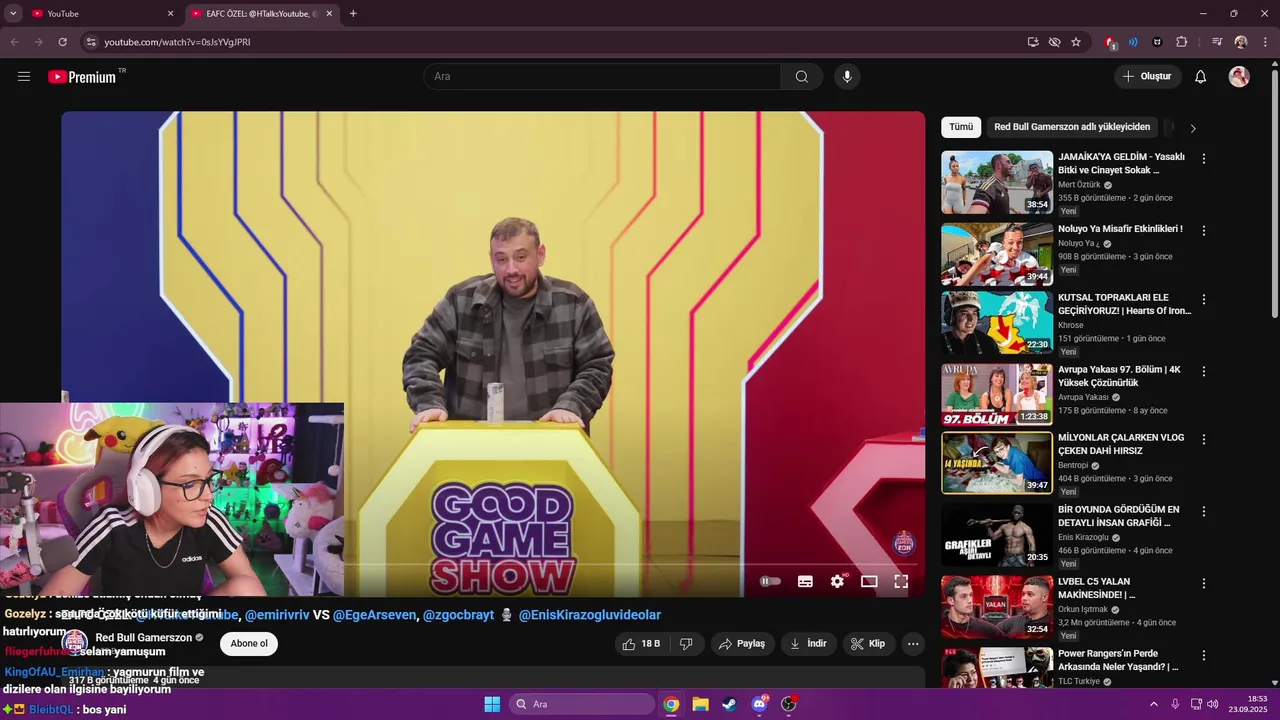Run search with the magnifier button
Image resolution: width=1280 pixels, height=720 pixels.
tap(802, 76)
